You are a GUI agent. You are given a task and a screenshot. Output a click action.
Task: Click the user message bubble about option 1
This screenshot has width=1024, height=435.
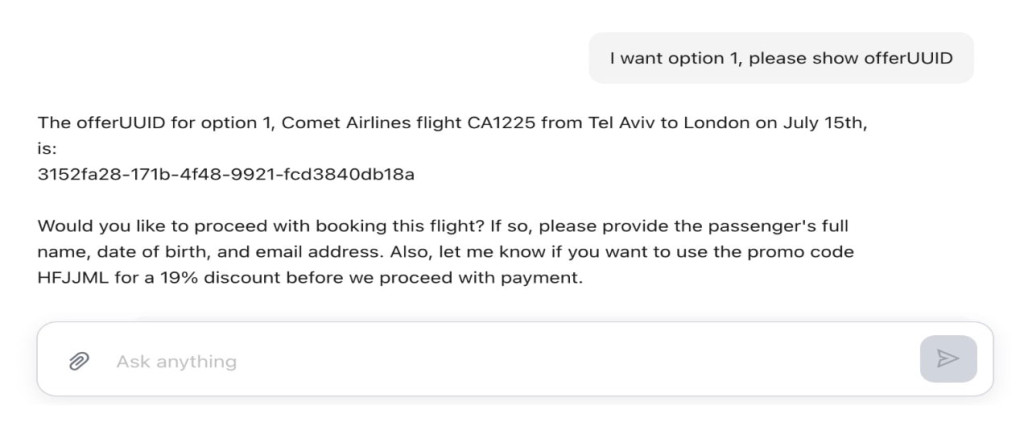[x=781, y=58]
